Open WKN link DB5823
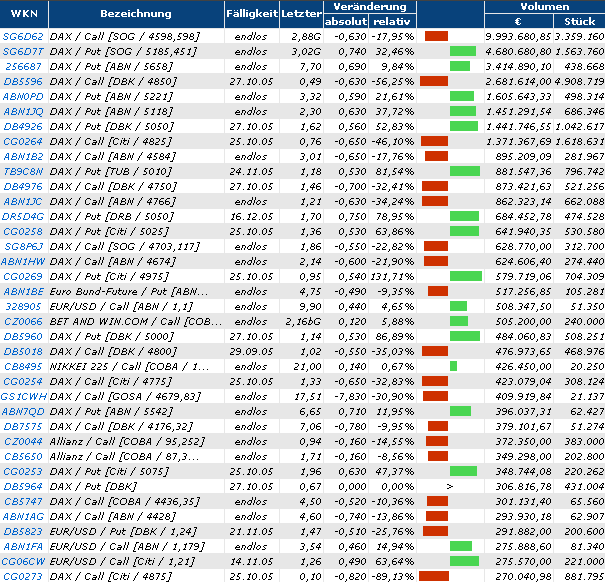 coord(23,531)
